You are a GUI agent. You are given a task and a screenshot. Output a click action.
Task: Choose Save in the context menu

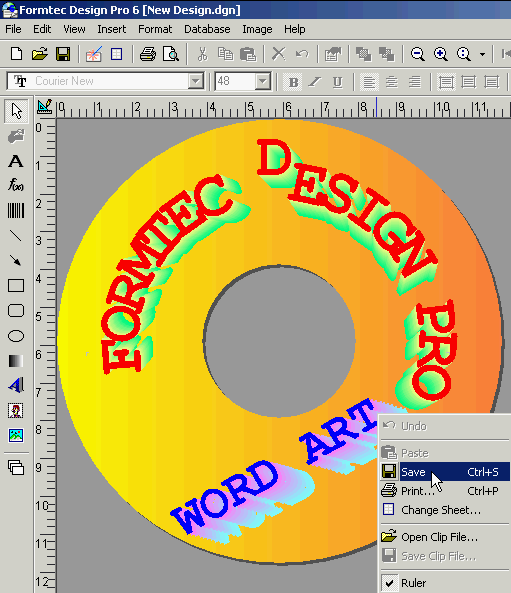click(x=445, y=472)
